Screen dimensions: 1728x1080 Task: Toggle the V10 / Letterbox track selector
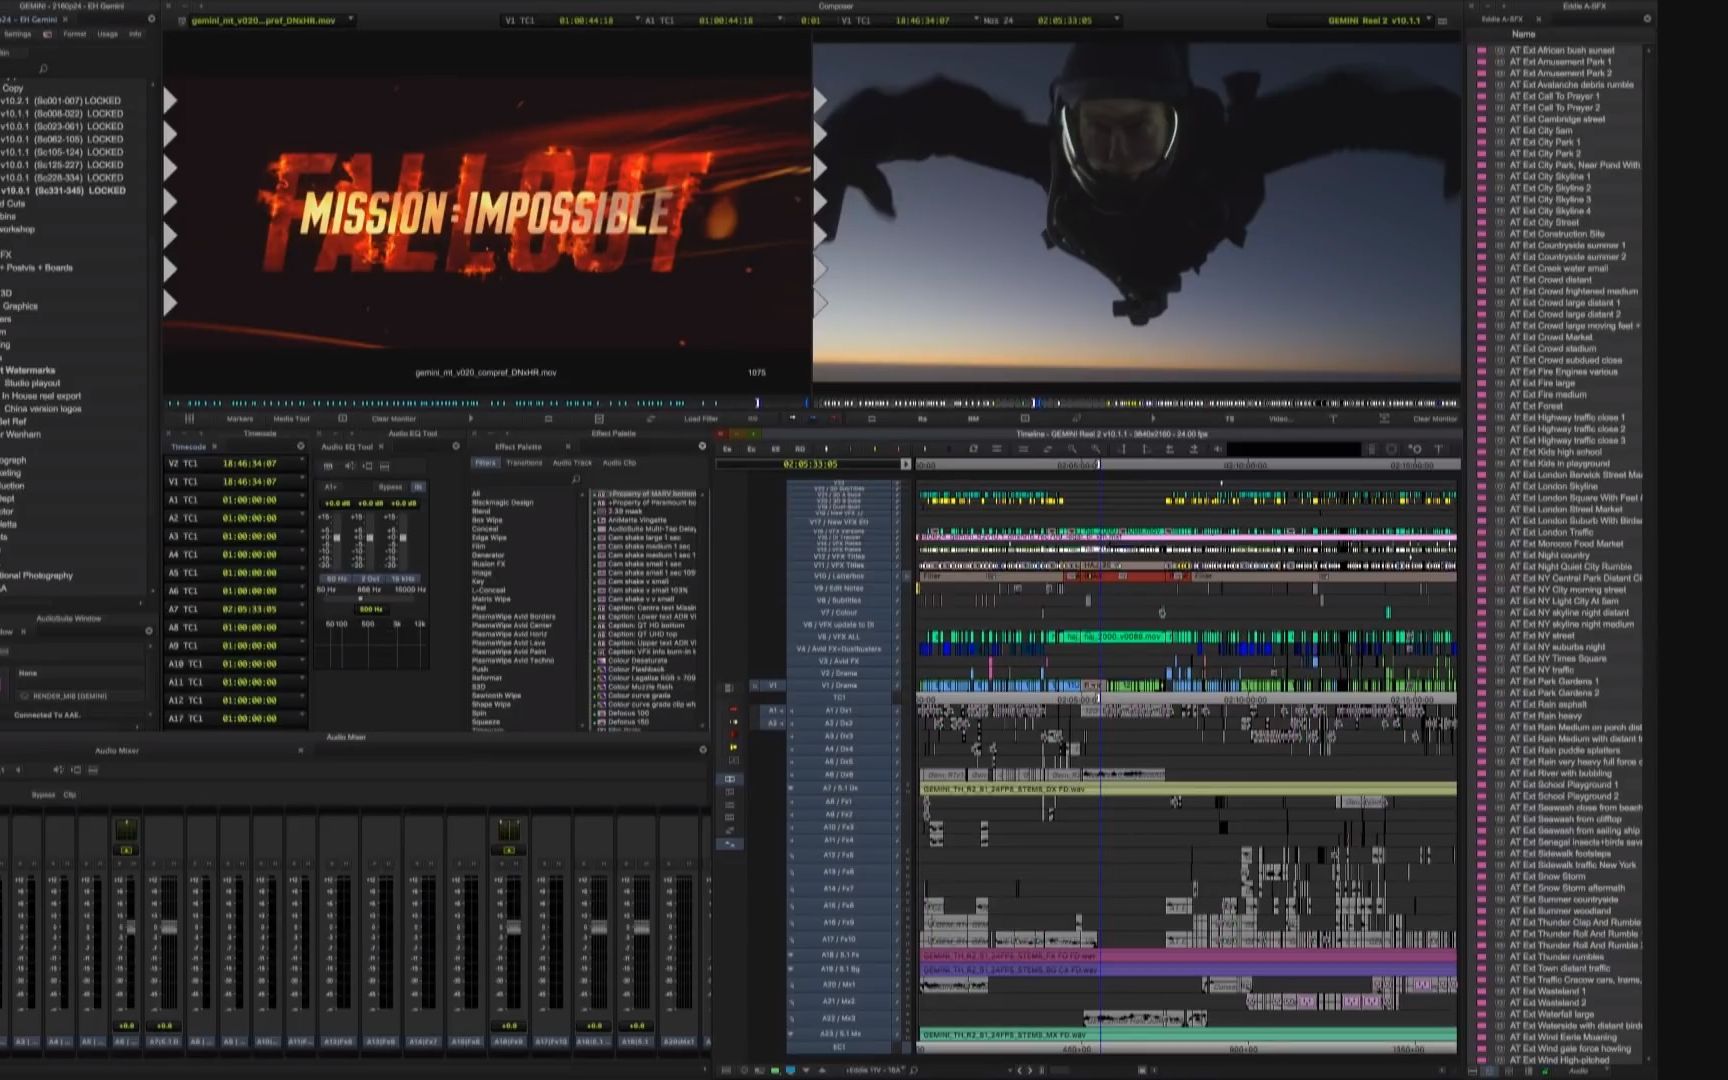point(839,576)
